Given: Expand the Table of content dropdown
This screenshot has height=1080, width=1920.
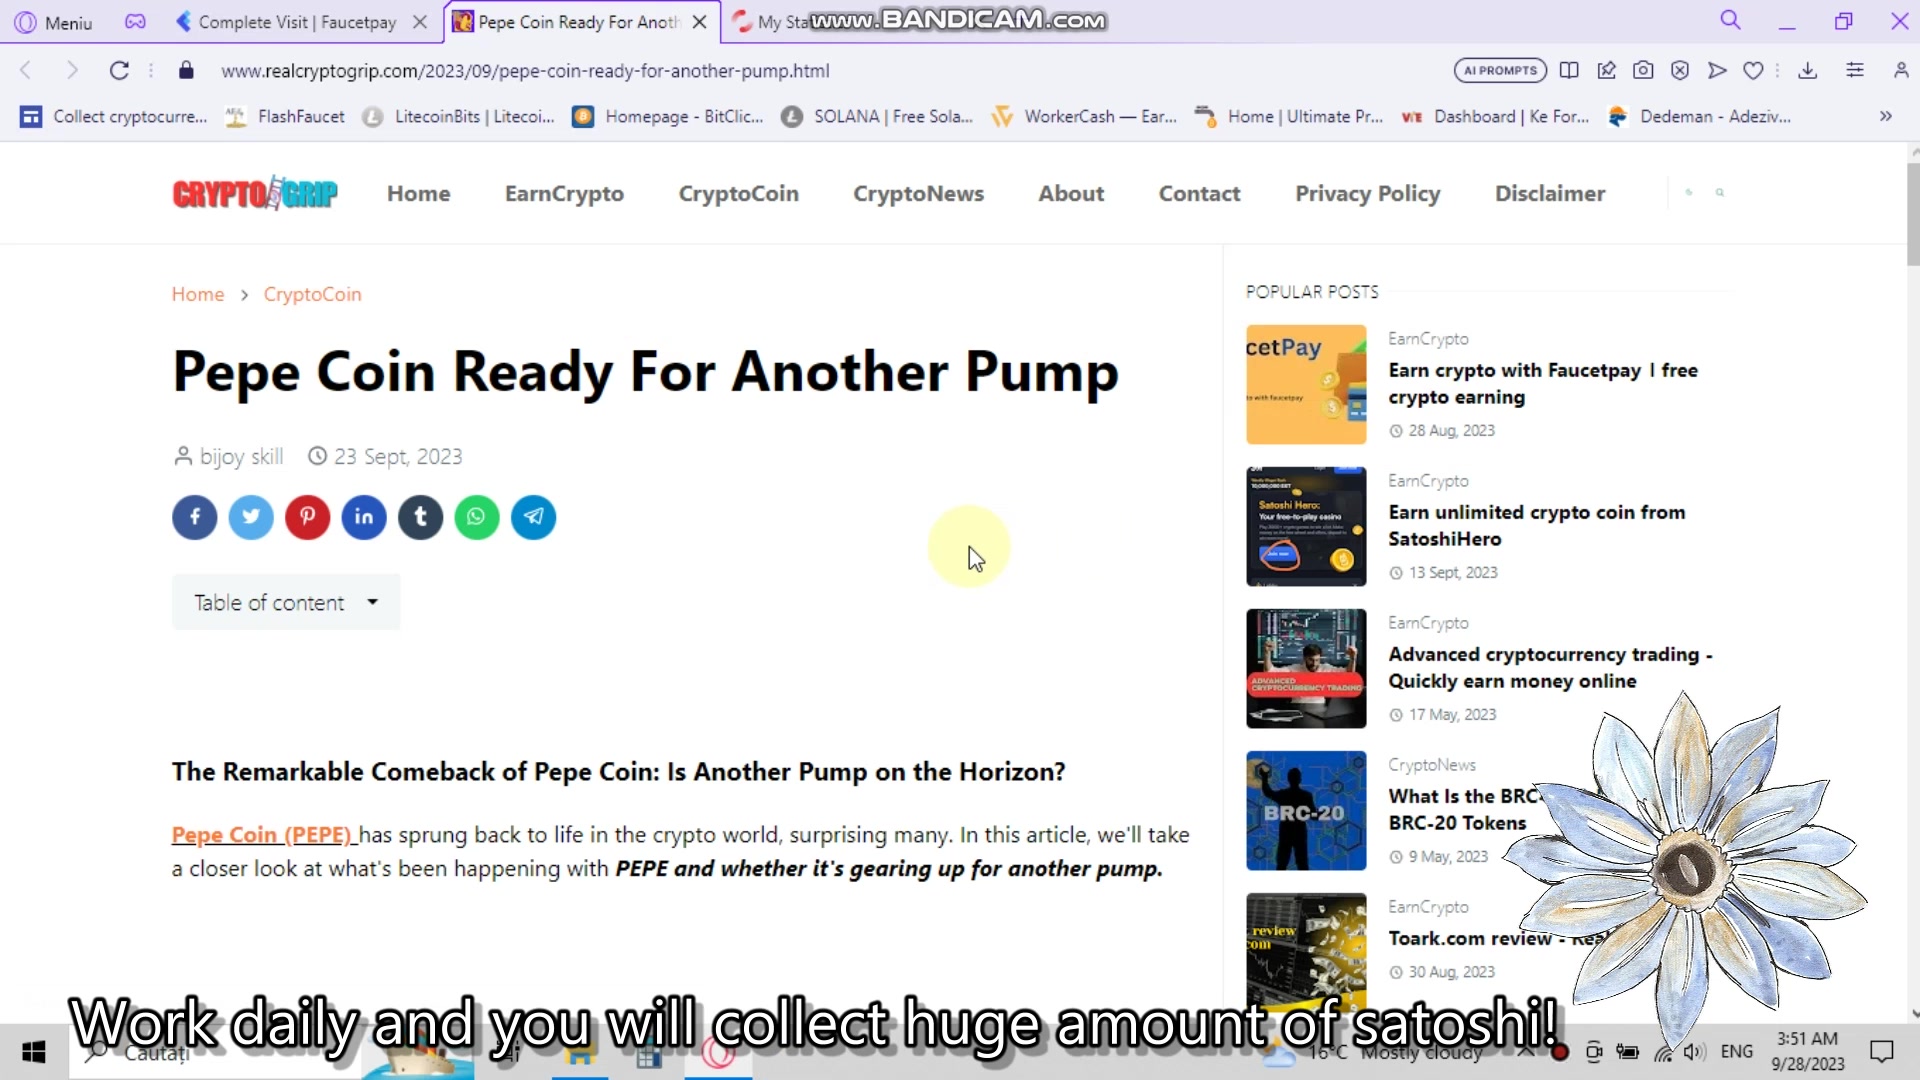Looking at the screenshot, I should click(x=286, y=602).
